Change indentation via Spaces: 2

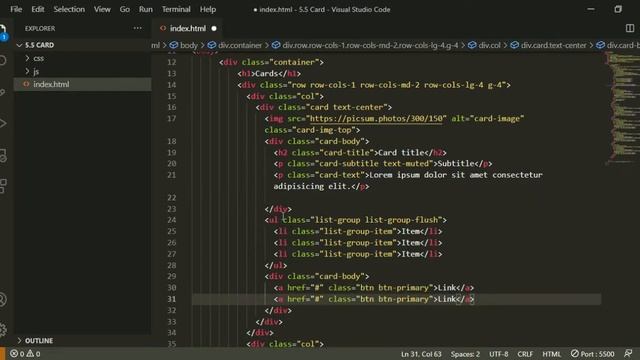point(465,353)
